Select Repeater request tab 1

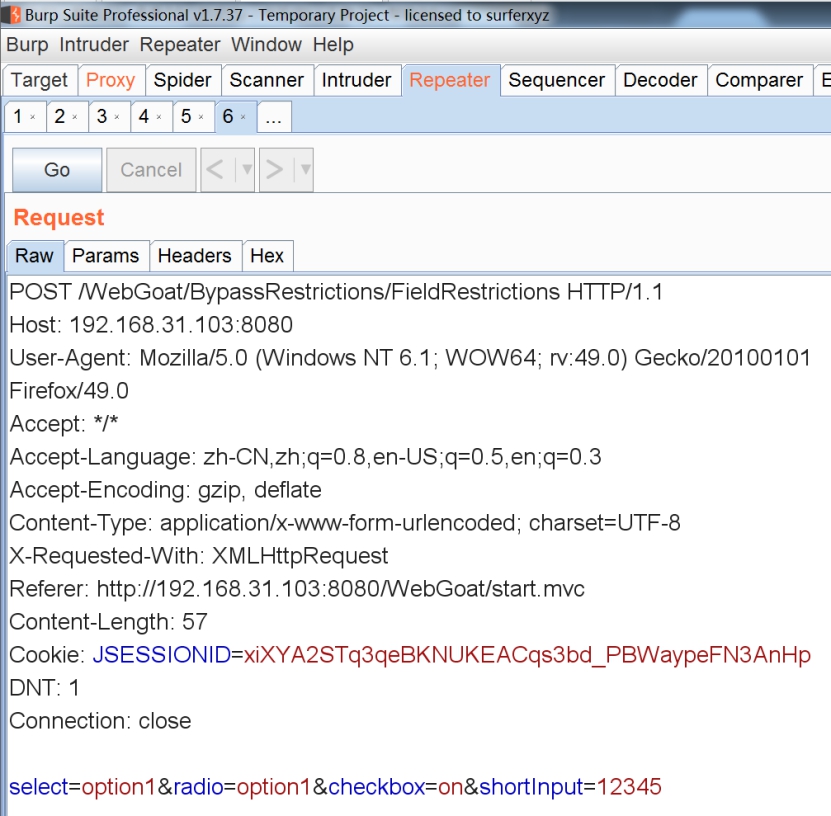point(18,116)
